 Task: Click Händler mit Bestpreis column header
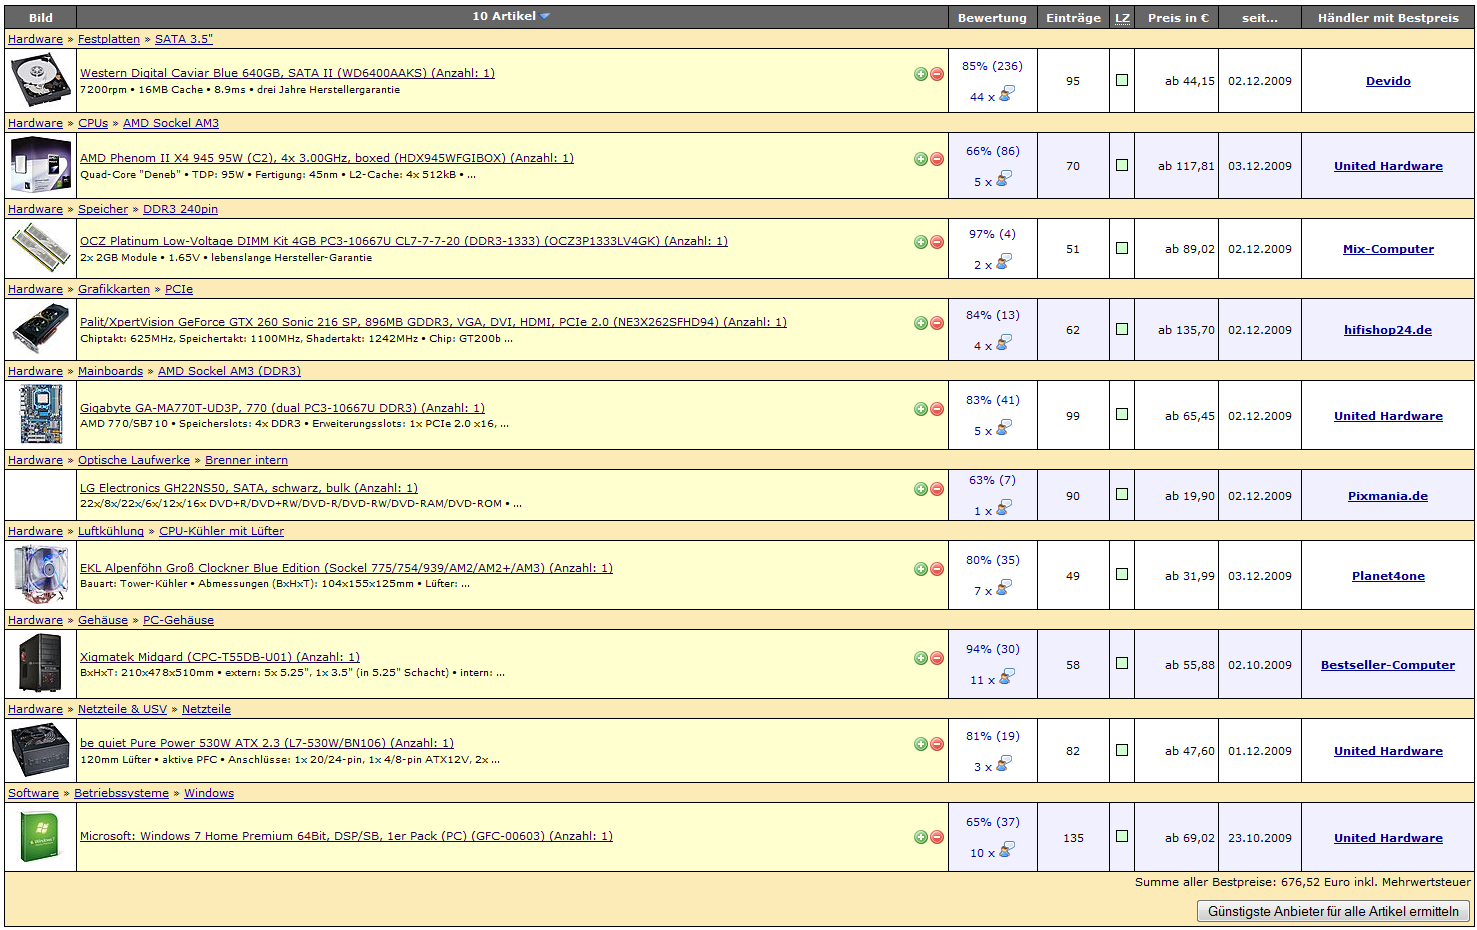point(1388,17)
